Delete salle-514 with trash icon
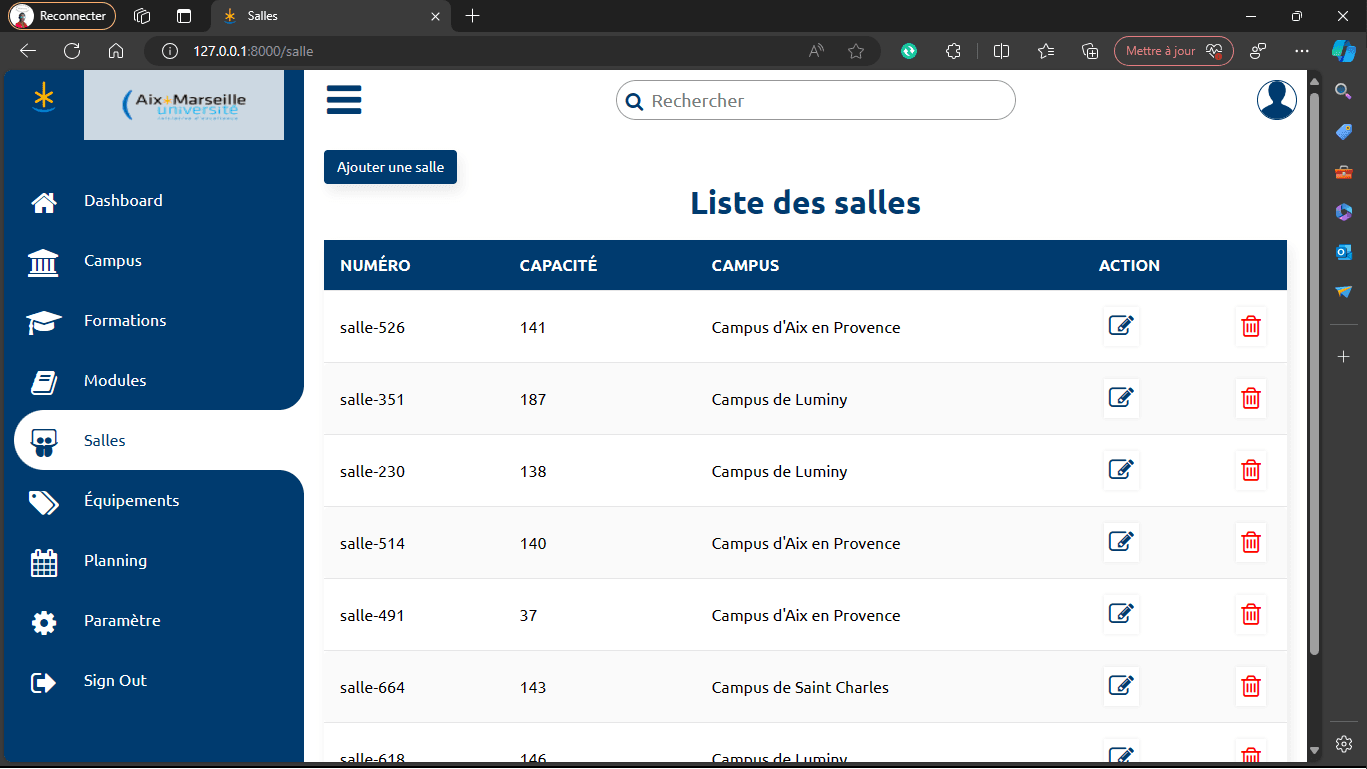Viewport: 1367px width, 769px height. click(x=1250, y=542)
